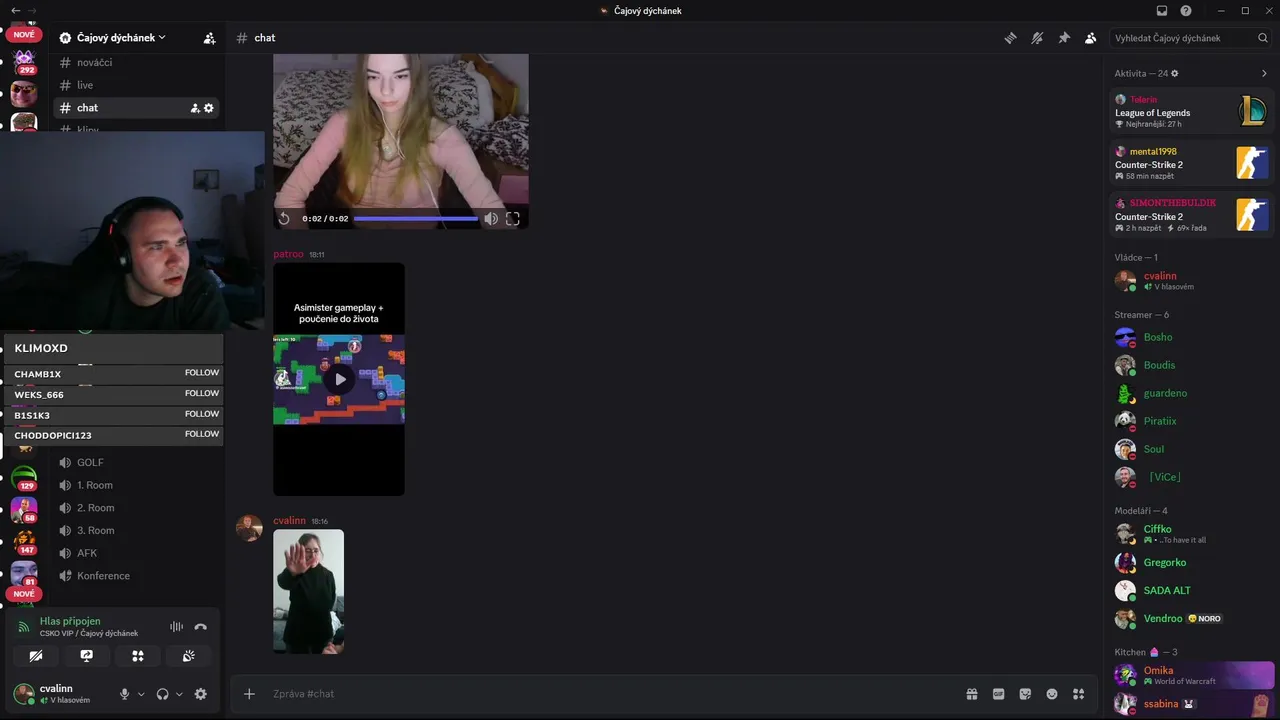Turn on the camera button
1280x720 pixels.
pos(36,656)
